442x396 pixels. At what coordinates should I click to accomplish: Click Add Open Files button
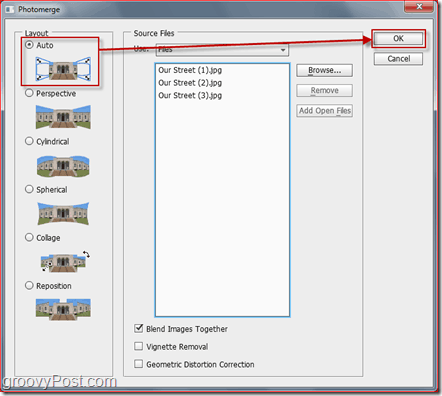[x=324, y=111]
